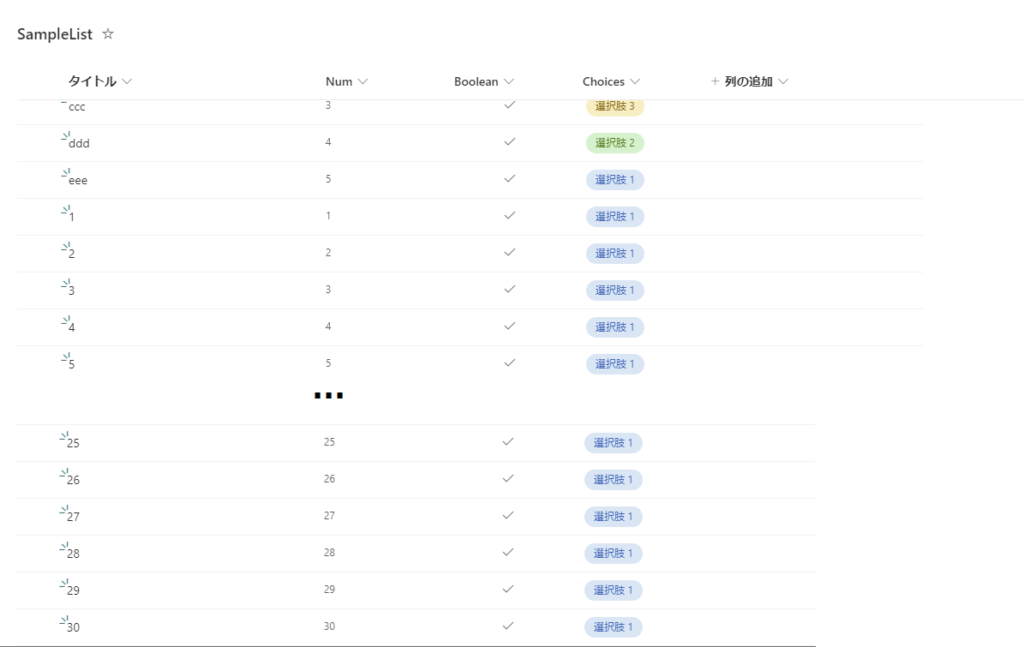
Task: Select the green 選択肢 2 pill in ddd row
Action: coord(615,143)
